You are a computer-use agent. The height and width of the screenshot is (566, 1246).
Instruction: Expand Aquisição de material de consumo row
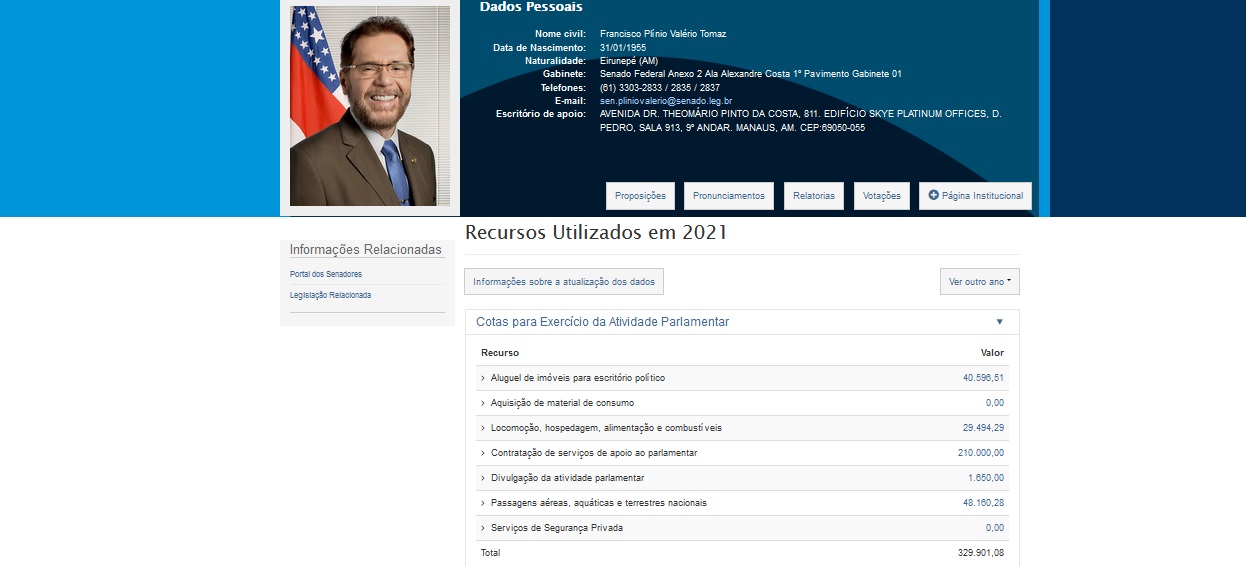[483, 403]
